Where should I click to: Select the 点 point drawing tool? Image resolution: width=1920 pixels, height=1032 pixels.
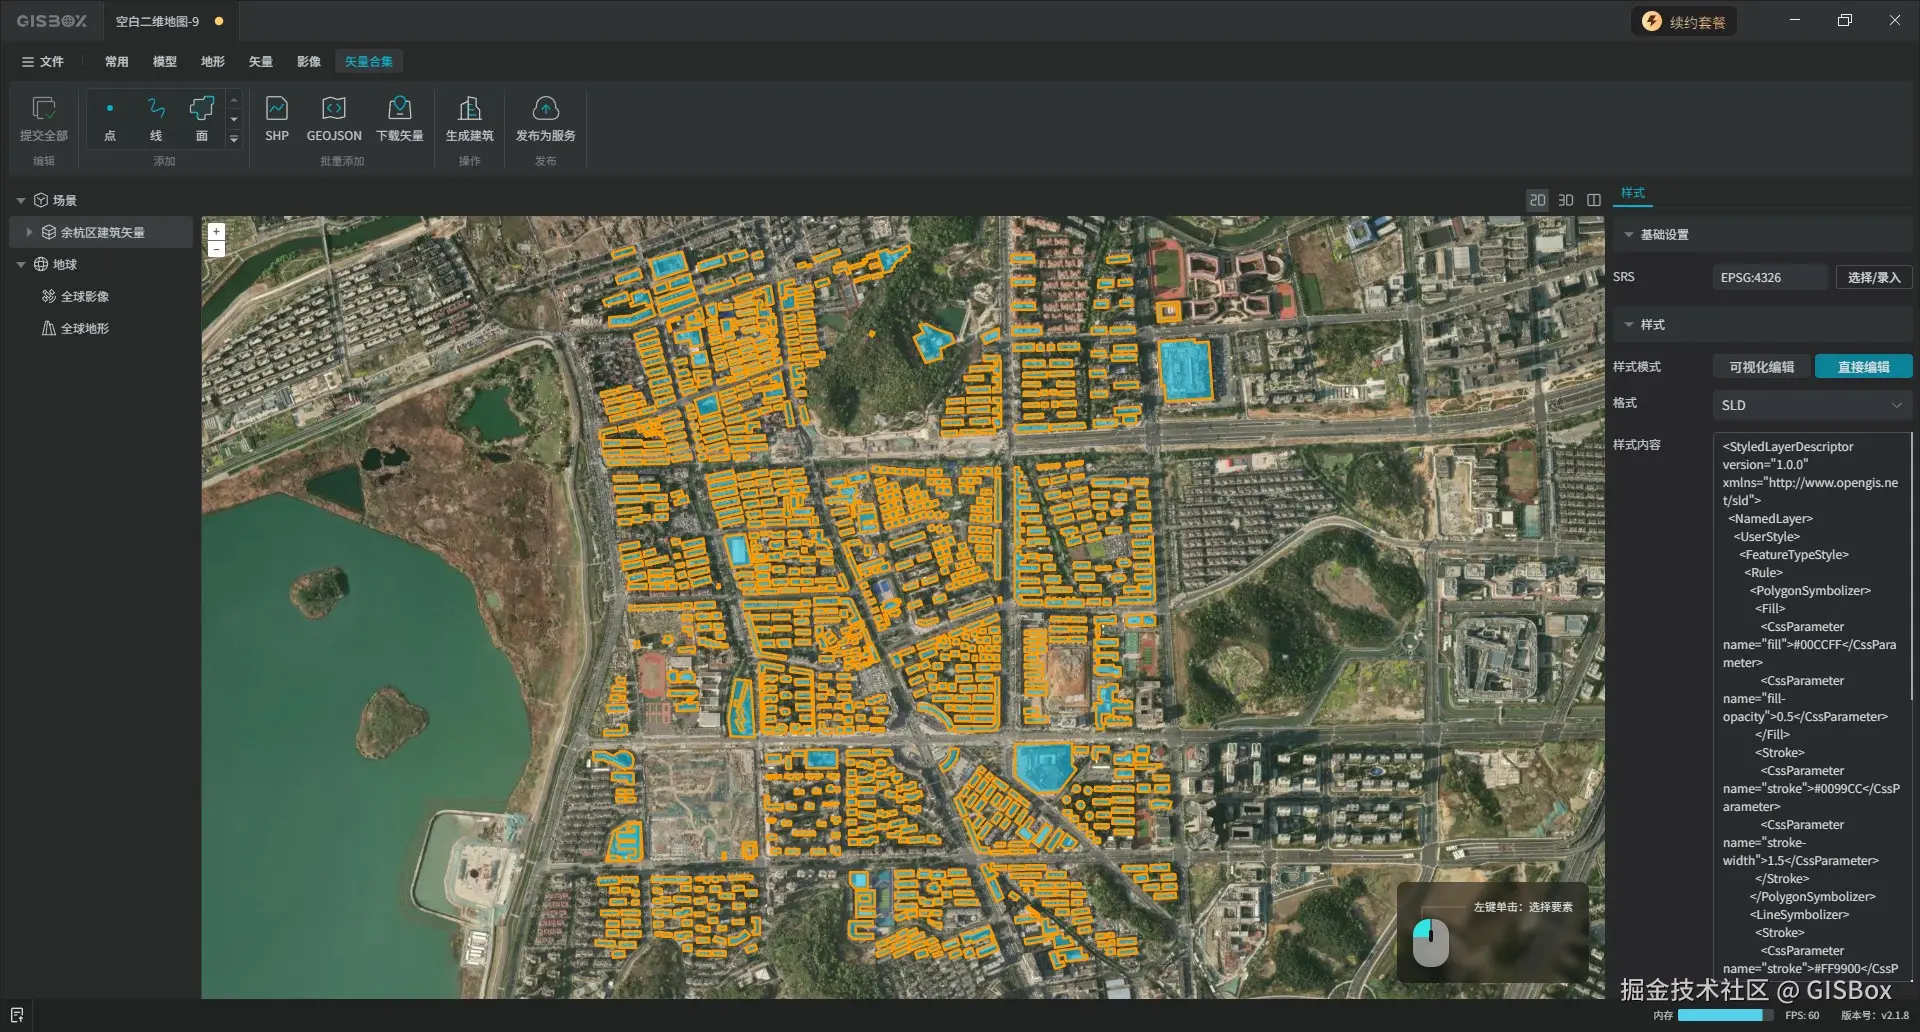110,118
